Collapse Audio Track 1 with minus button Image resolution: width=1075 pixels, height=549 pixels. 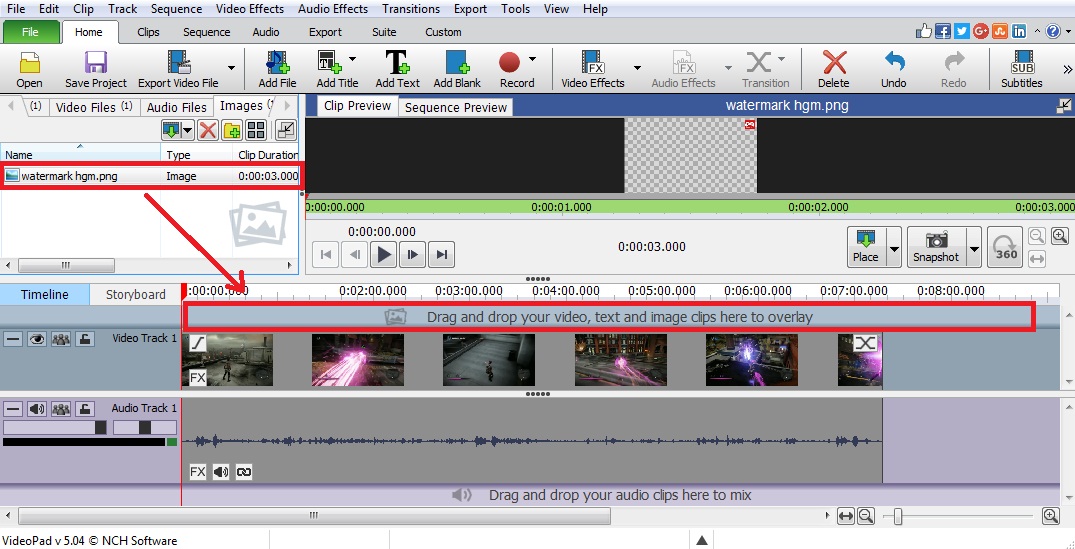[12, 409]
